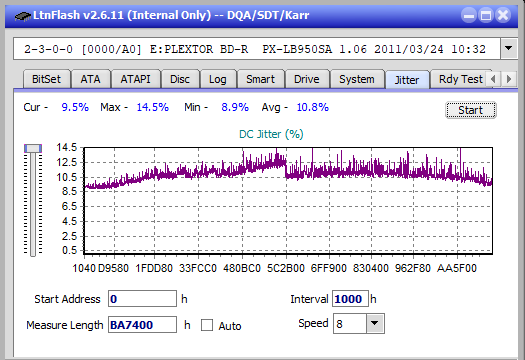Select the PLEXTOR BD-R drive field
This screenshot has height=360, width=525.
tap(257, 49)
